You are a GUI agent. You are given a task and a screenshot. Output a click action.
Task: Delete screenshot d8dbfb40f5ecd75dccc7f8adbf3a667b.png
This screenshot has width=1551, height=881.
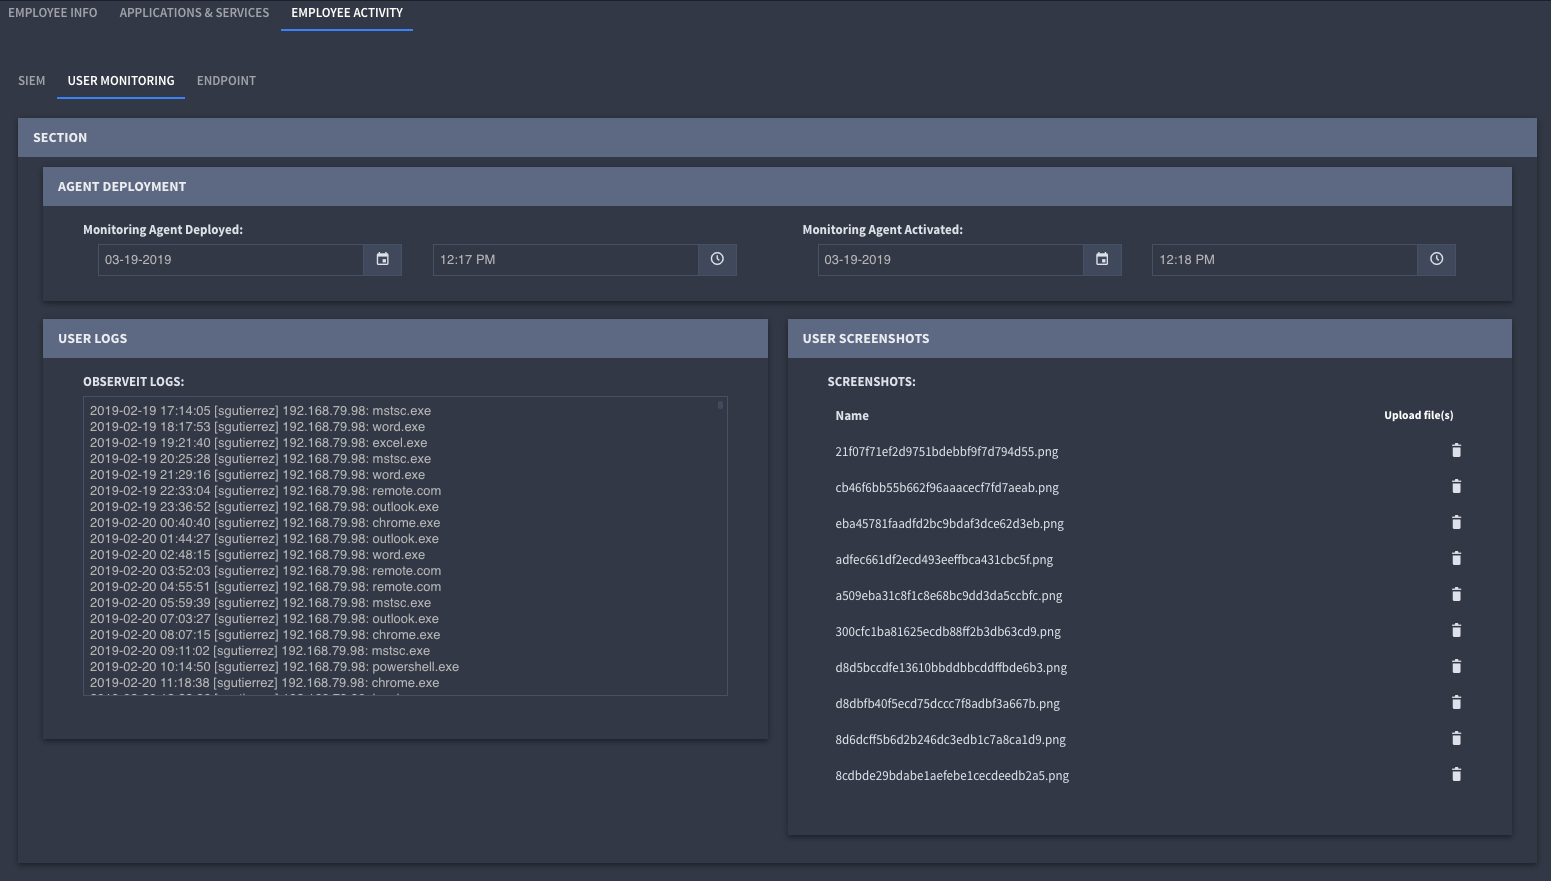coord(1456,702)
